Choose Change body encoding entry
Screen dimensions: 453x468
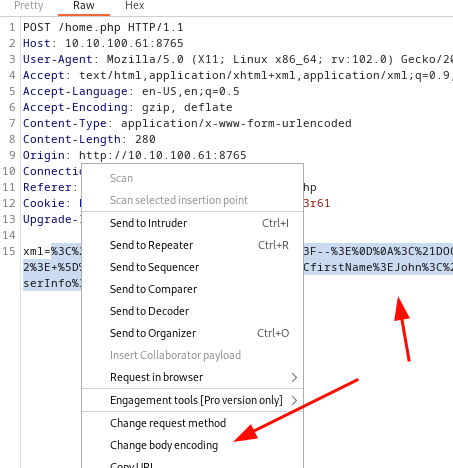[x=192, y=445]
